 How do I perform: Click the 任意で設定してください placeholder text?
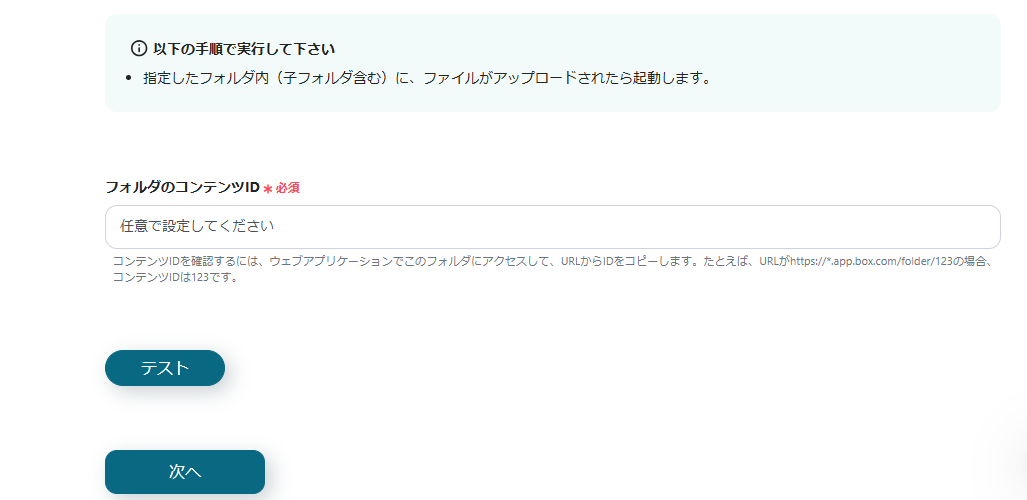pos(197,227)
